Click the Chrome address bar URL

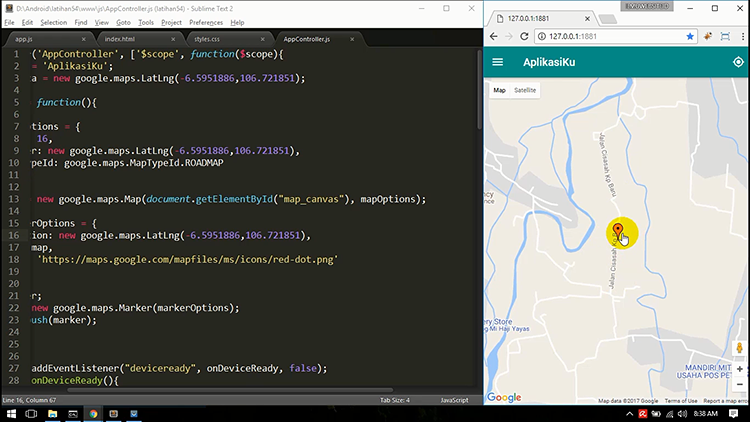click(573, 36)
